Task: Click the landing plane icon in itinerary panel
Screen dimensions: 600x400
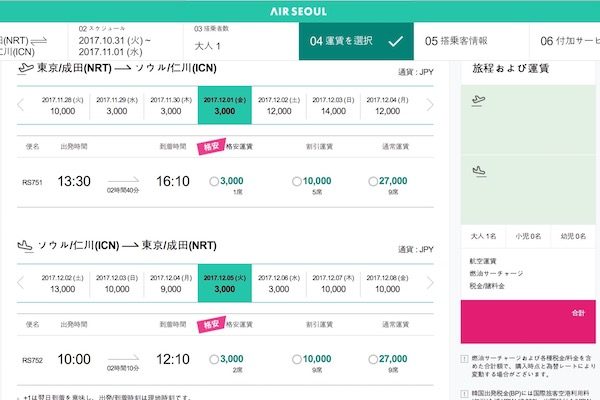Action: coord(479,171)
